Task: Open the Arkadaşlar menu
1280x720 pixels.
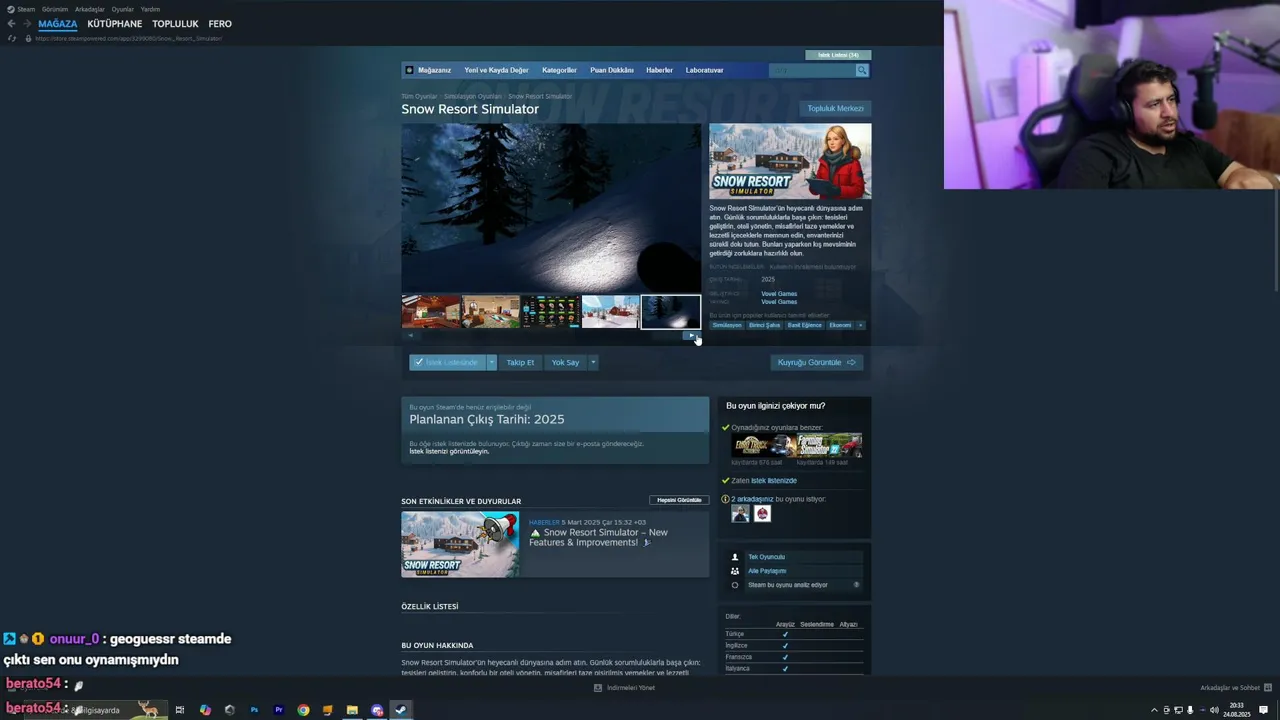Action: [90, 9]
